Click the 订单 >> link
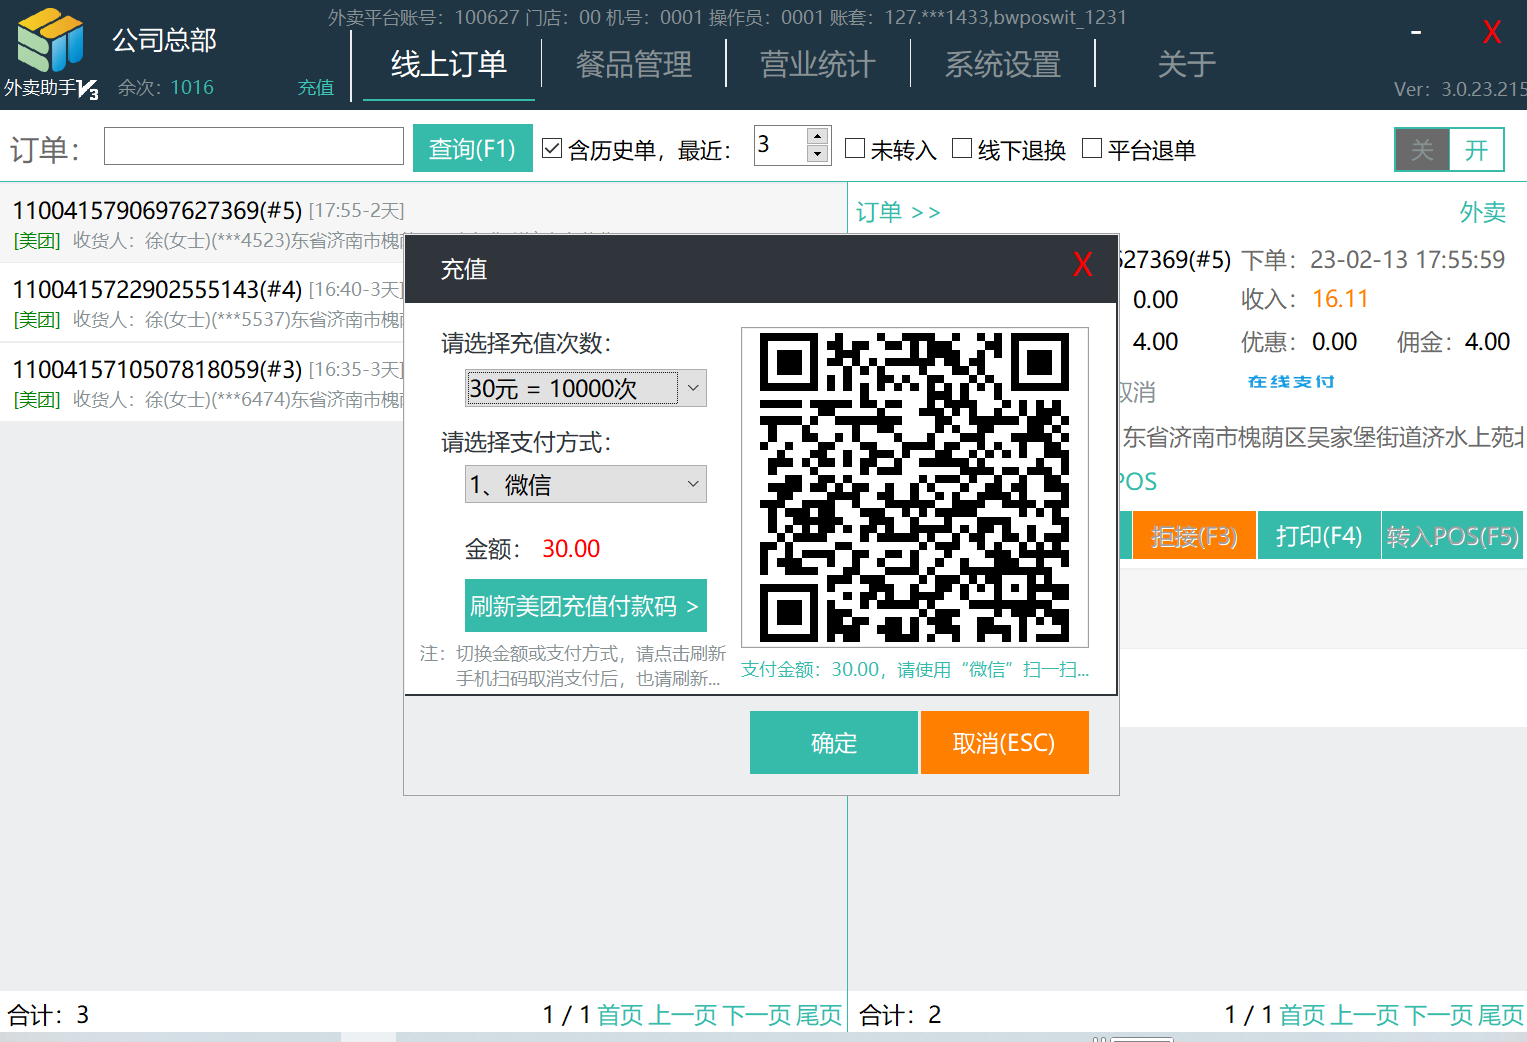The width and height of the screenshot is (1527, 1042). tap(898, 212)
